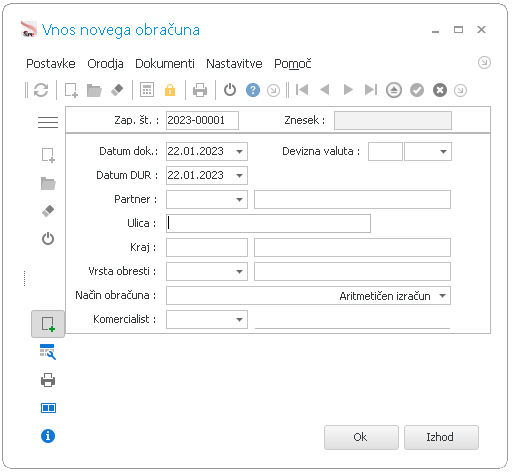This screenshot has width=512, height=474.
Task: Click the blue info icon in sidebar
Action: coord(48,436)
